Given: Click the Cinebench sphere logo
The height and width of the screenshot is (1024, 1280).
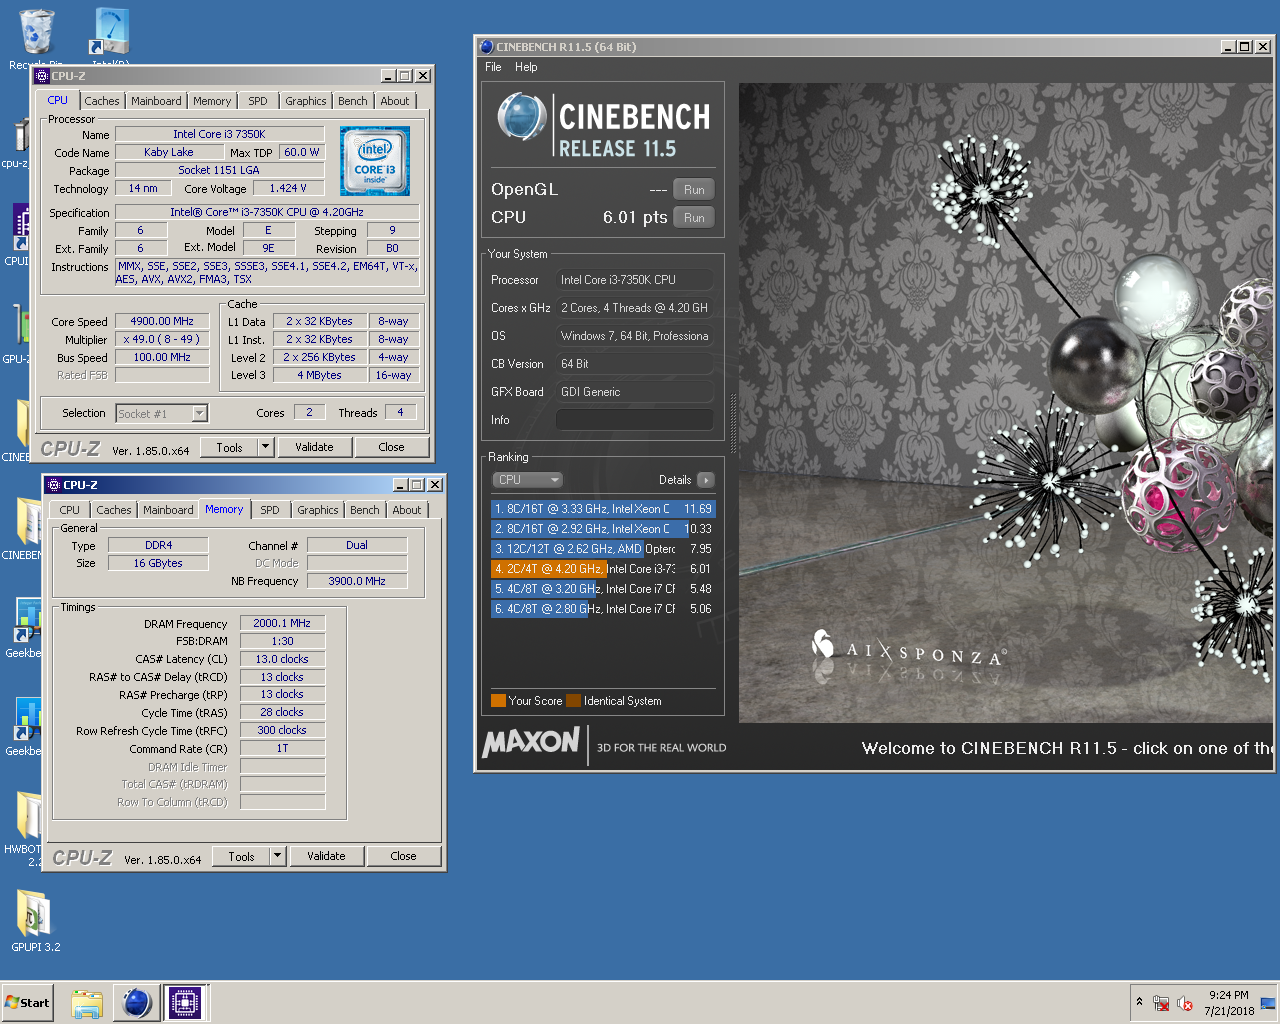Looking at the screenshot, I should 521,117.
